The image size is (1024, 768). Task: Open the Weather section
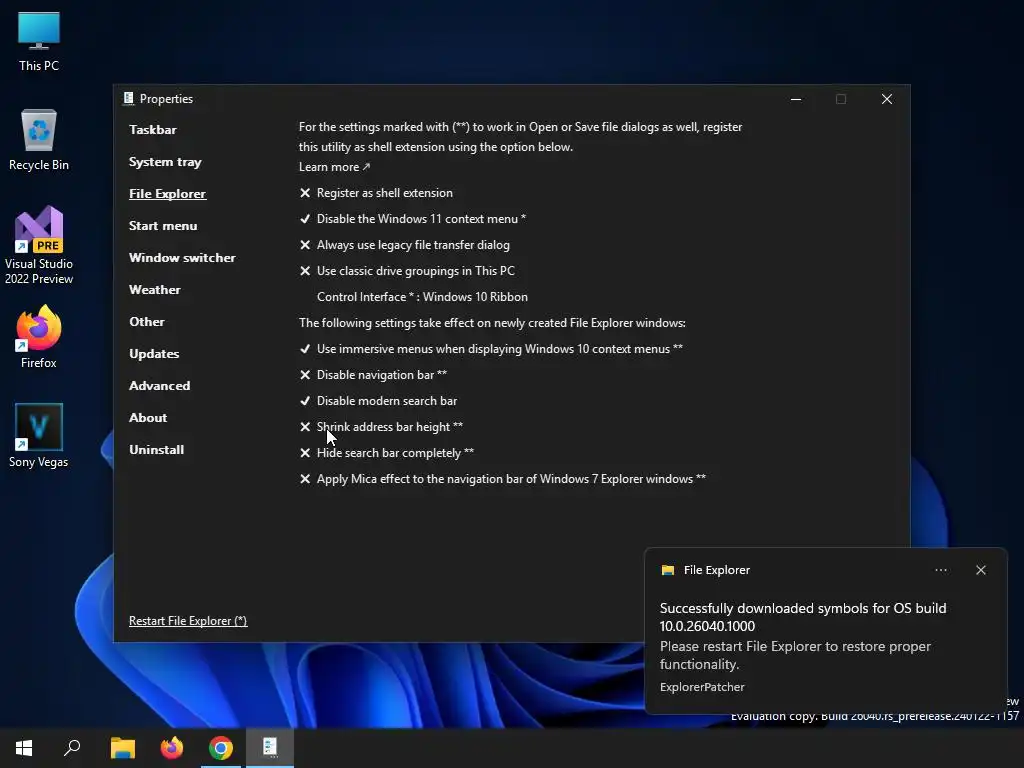point(155,290)
